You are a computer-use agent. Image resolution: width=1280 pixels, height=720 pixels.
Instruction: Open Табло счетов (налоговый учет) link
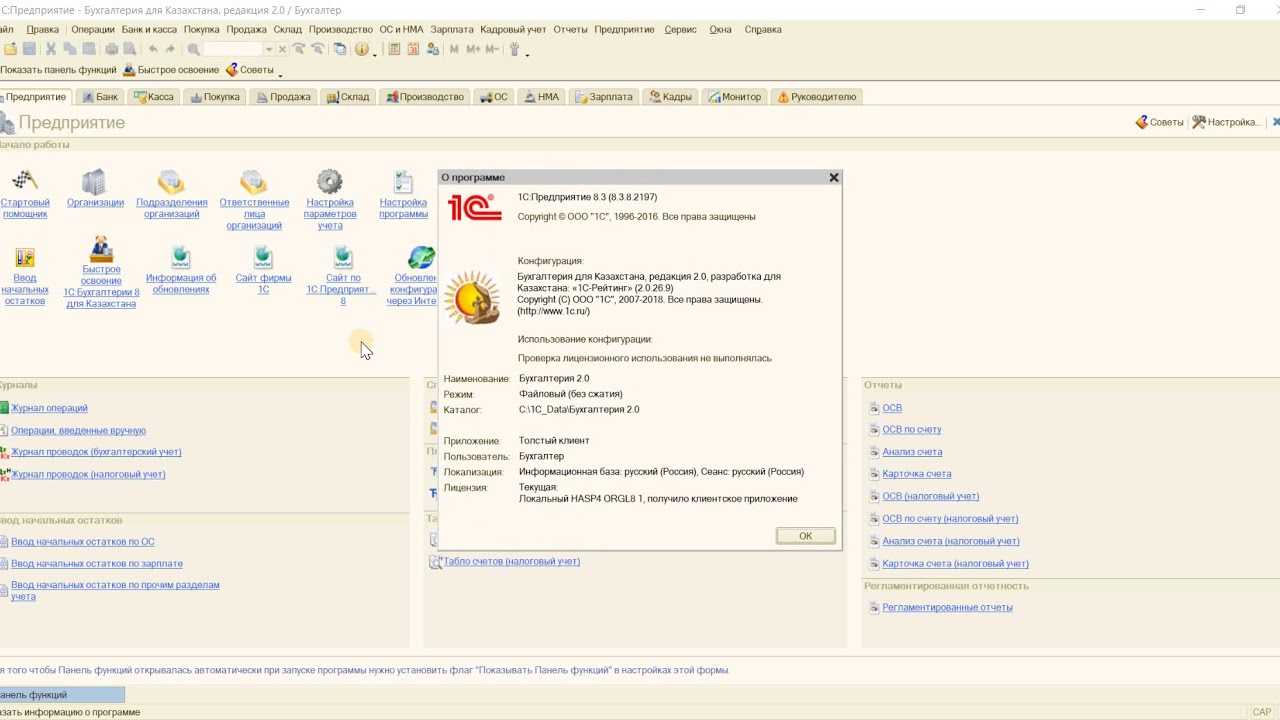click(x=511, y=561)
